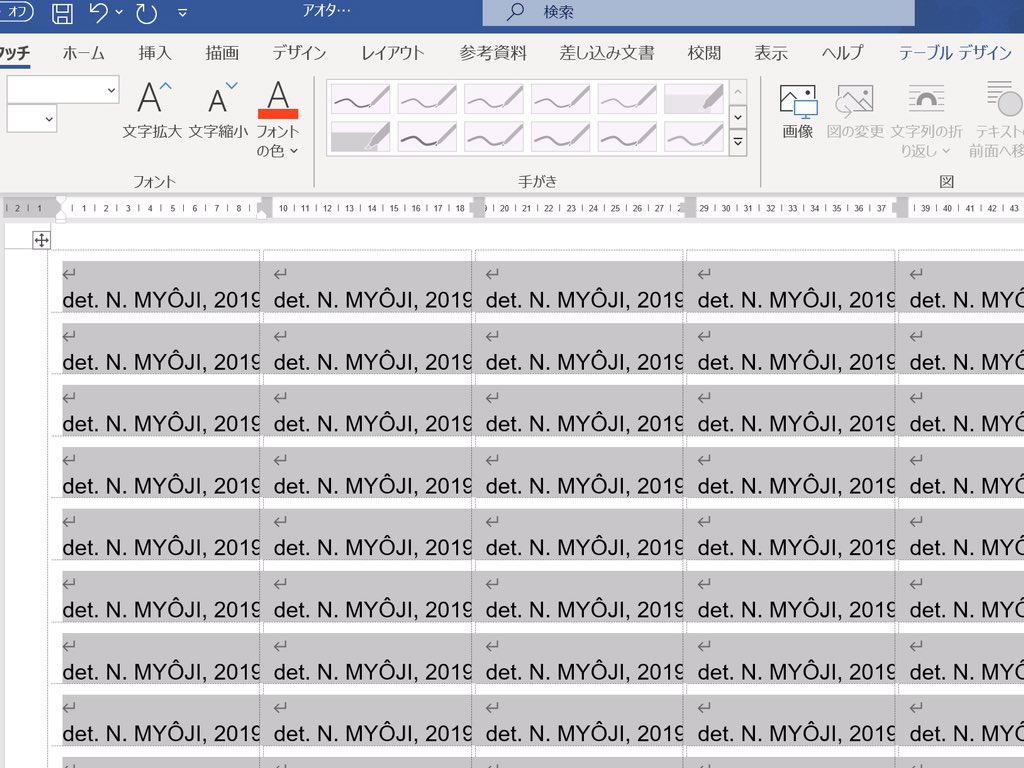Open the 文字列の折り返し wrap text dropdown
This screenshot has width=1024, height=768.
coord(926,121)
